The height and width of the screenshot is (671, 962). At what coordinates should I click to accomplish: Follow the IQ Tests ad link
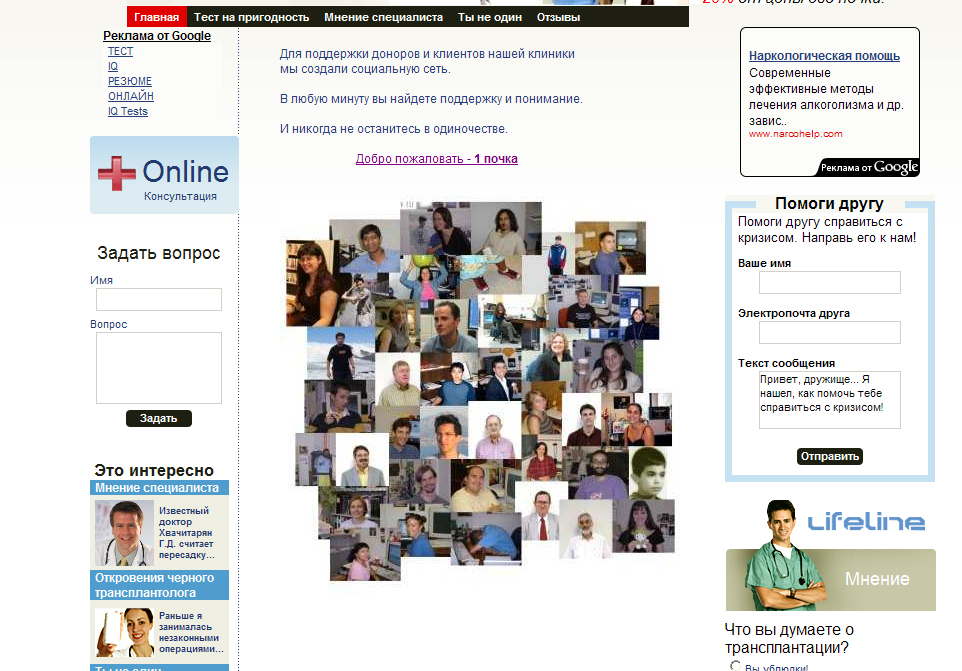point(128,111)
